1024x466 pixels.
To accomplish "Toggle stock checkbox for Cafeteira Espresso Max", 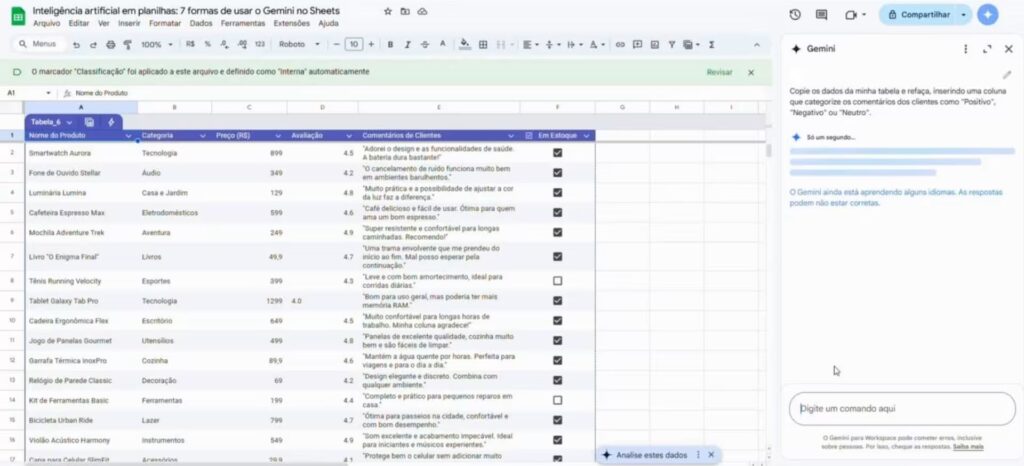I will pos(557,213).
